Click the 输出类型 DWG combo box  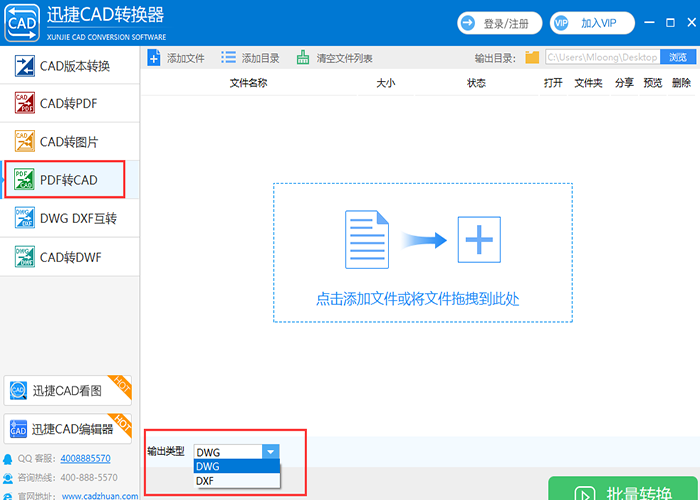[x=237, y=452]
